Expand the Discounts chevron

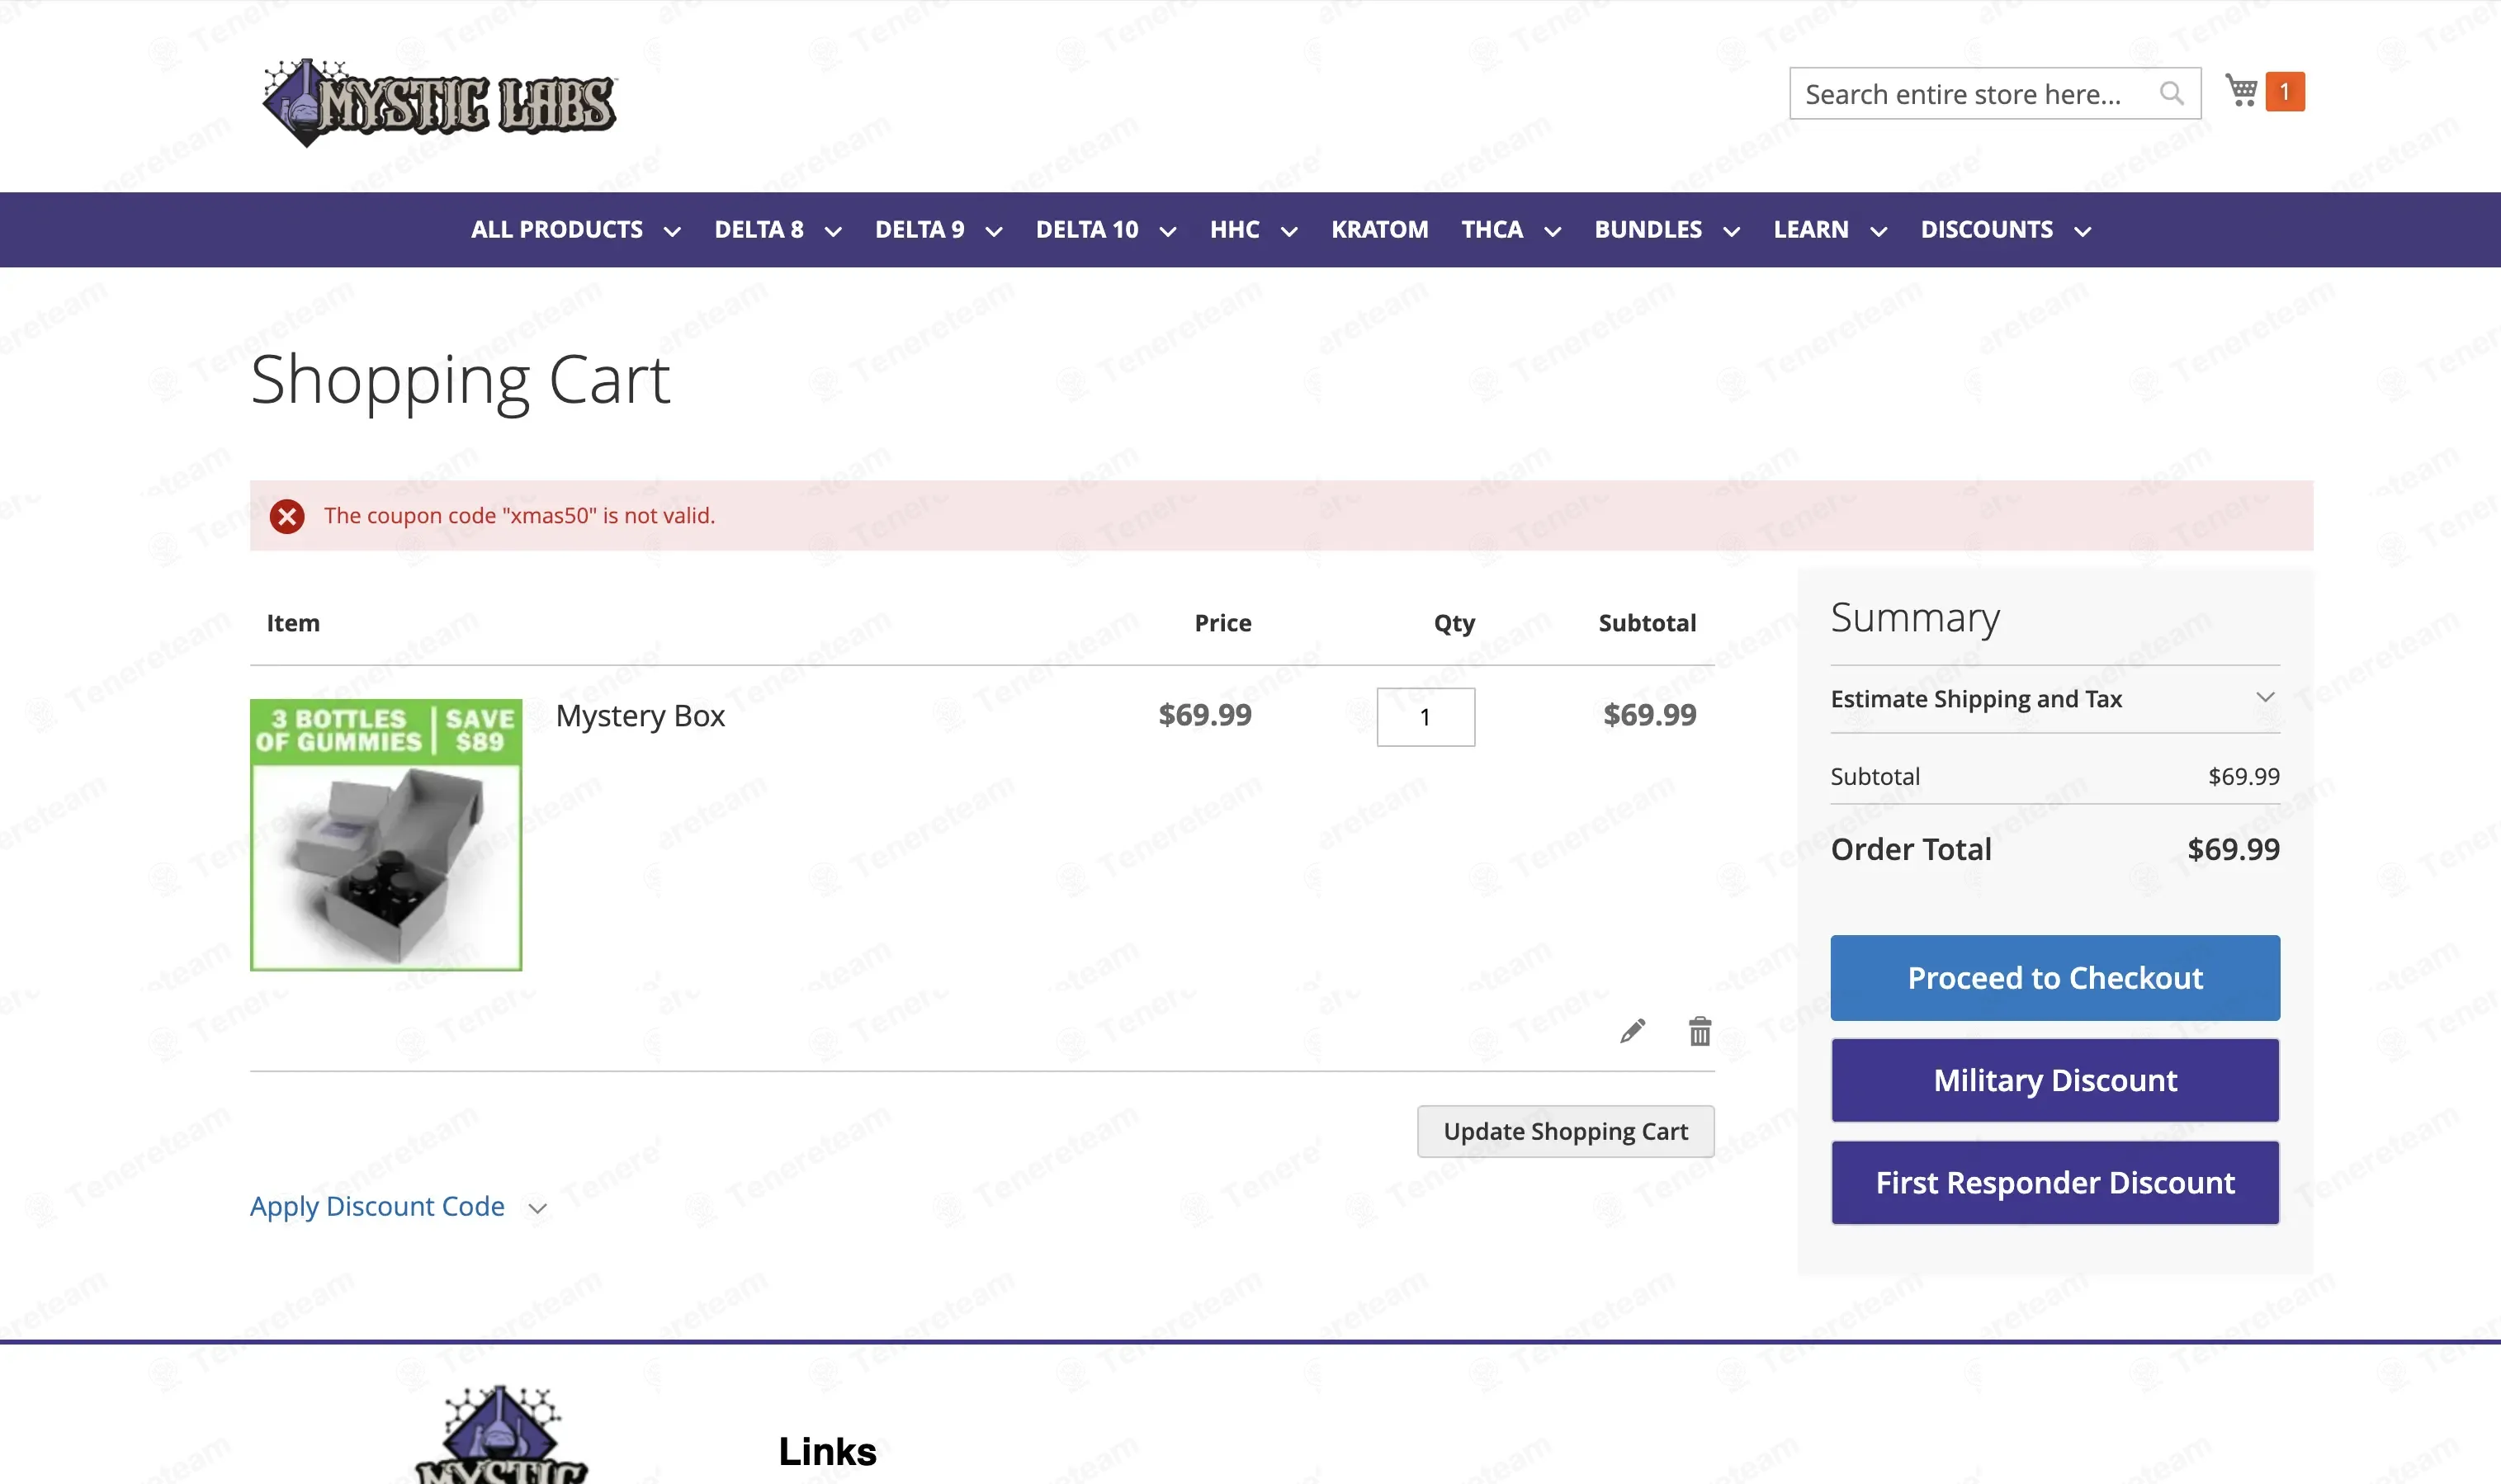[2083, 232]
